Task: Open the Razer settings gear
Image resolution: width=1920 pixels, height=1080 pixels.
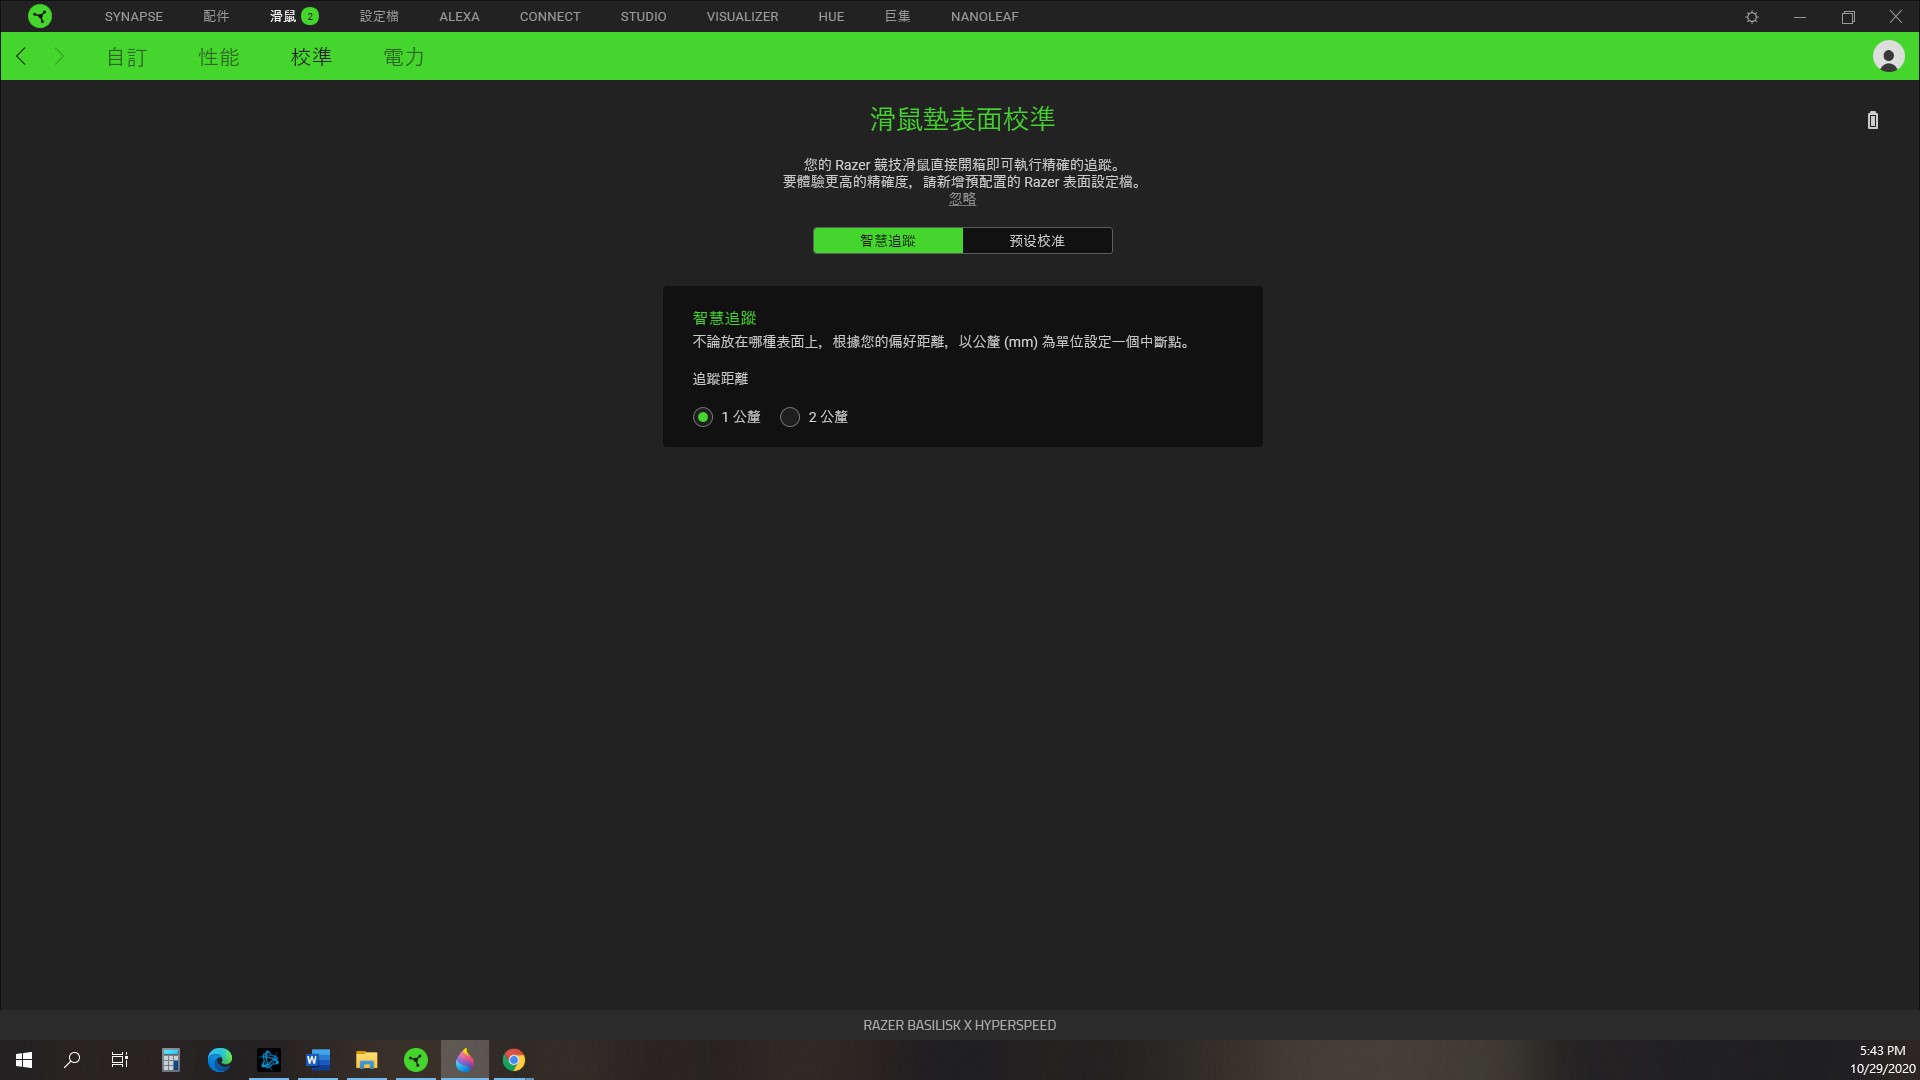Action: pos(1752,17)
